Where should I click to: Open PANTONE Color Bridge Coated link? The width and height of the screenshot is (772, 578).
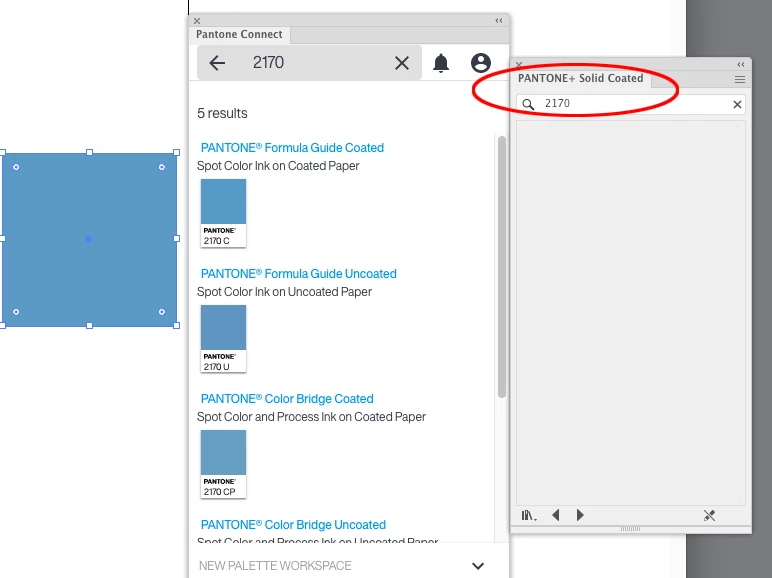click(x=287, y=399)
